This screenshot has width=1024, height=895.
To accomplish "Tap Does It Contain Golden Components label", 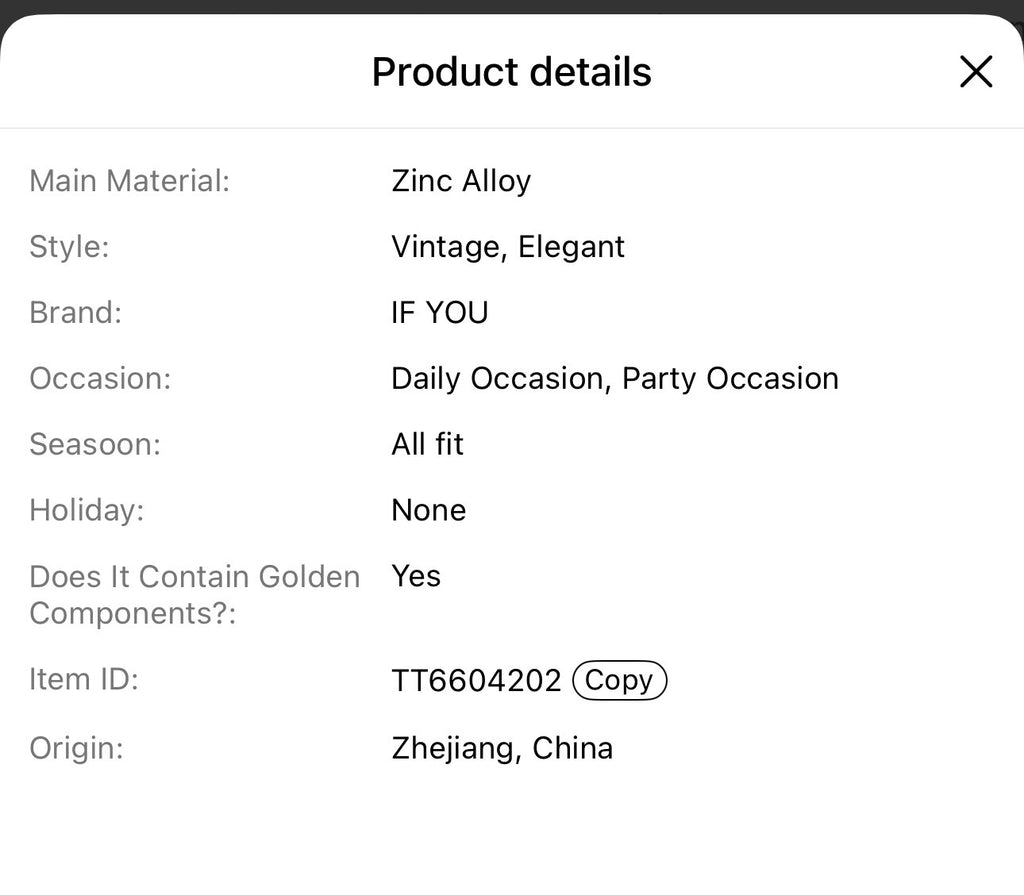I will click(195, 594).
